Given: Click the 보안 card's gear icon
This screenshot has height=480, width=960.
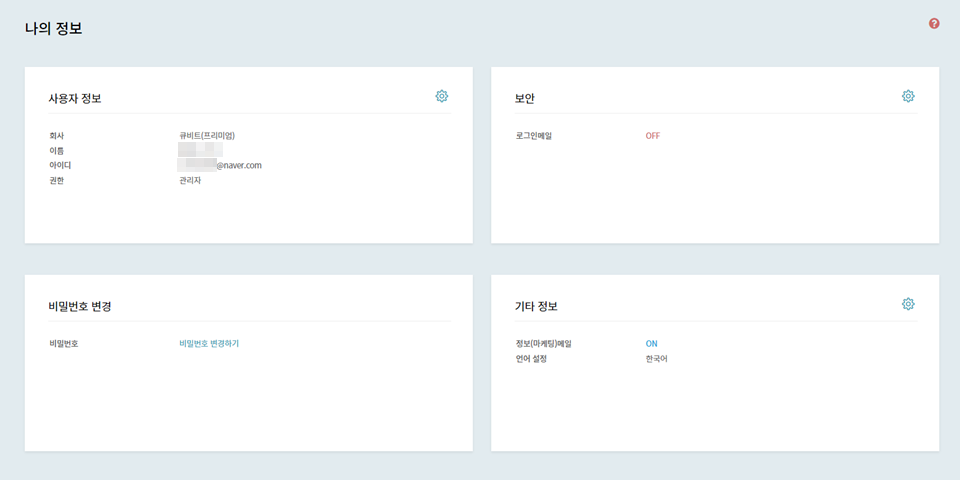Looking at the screenshot, I should point(908,96).
